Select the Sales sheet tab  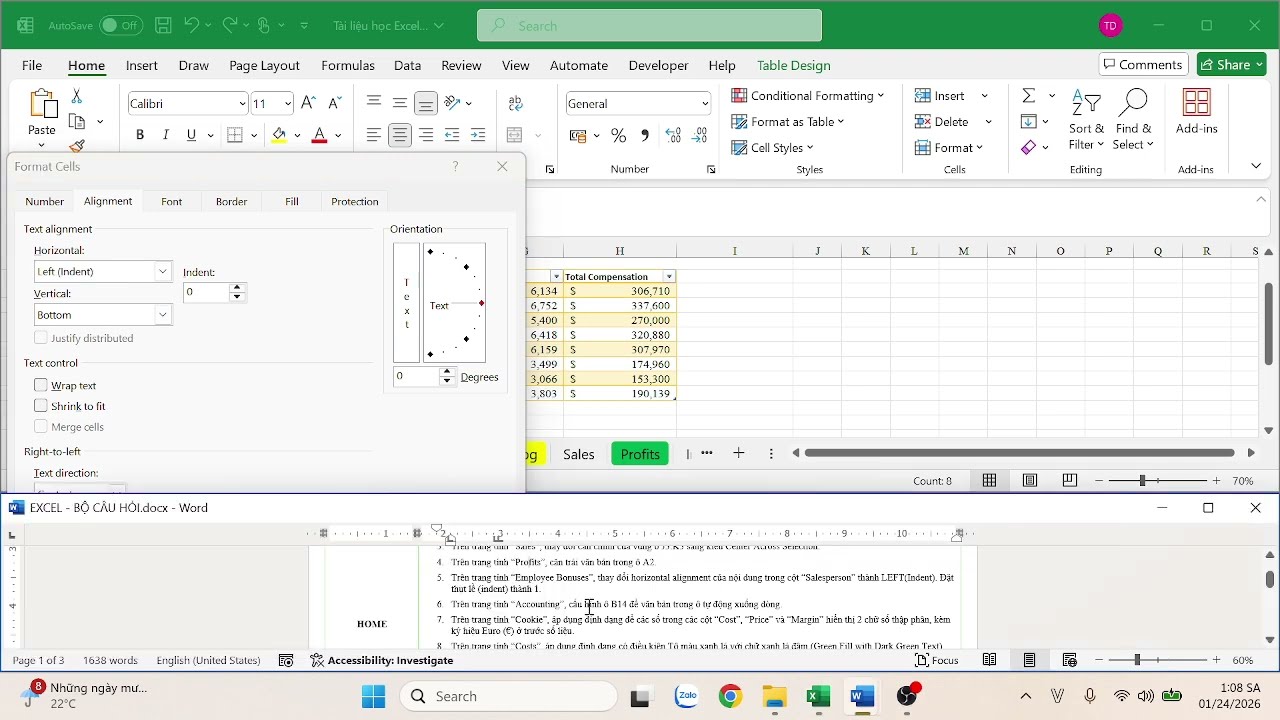(579, 454)
